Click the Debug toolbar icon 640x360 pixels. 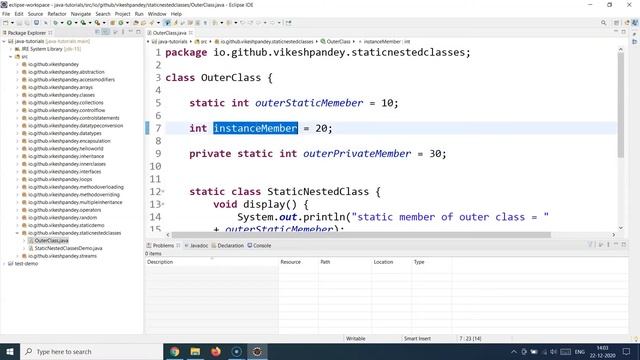click(55, 23)
